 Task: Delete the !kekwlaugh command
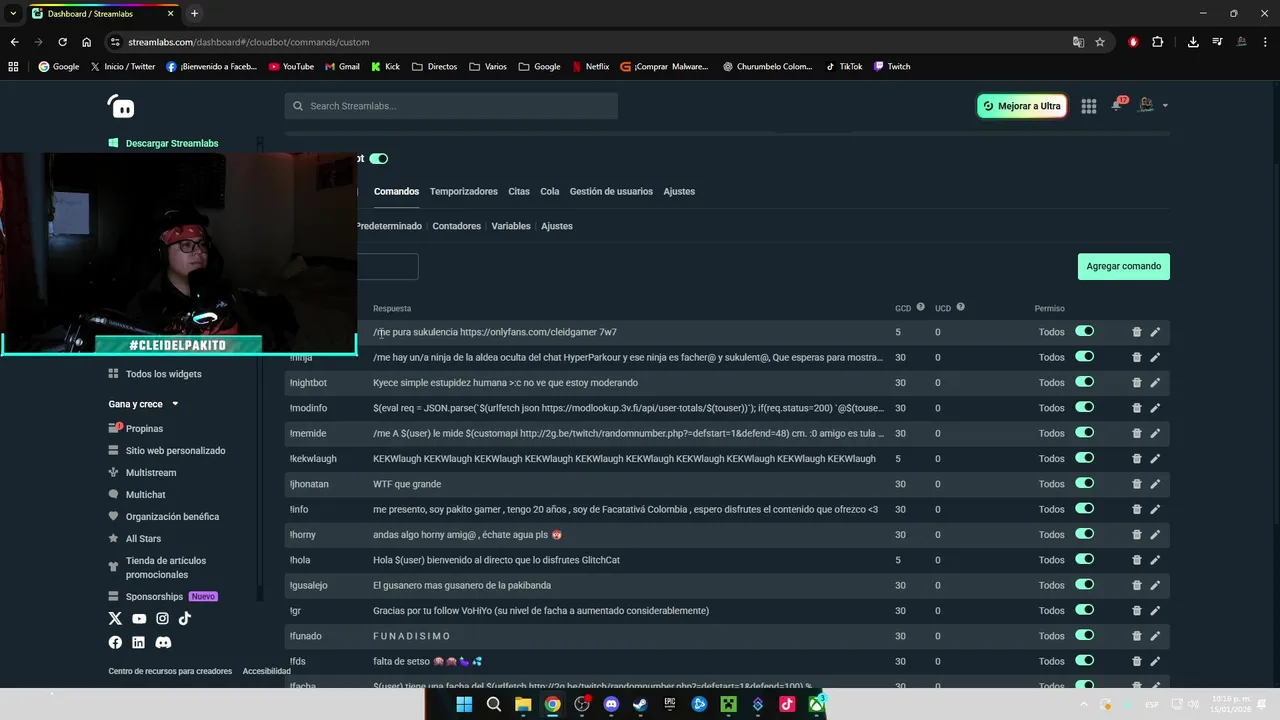pos(1137,459)
